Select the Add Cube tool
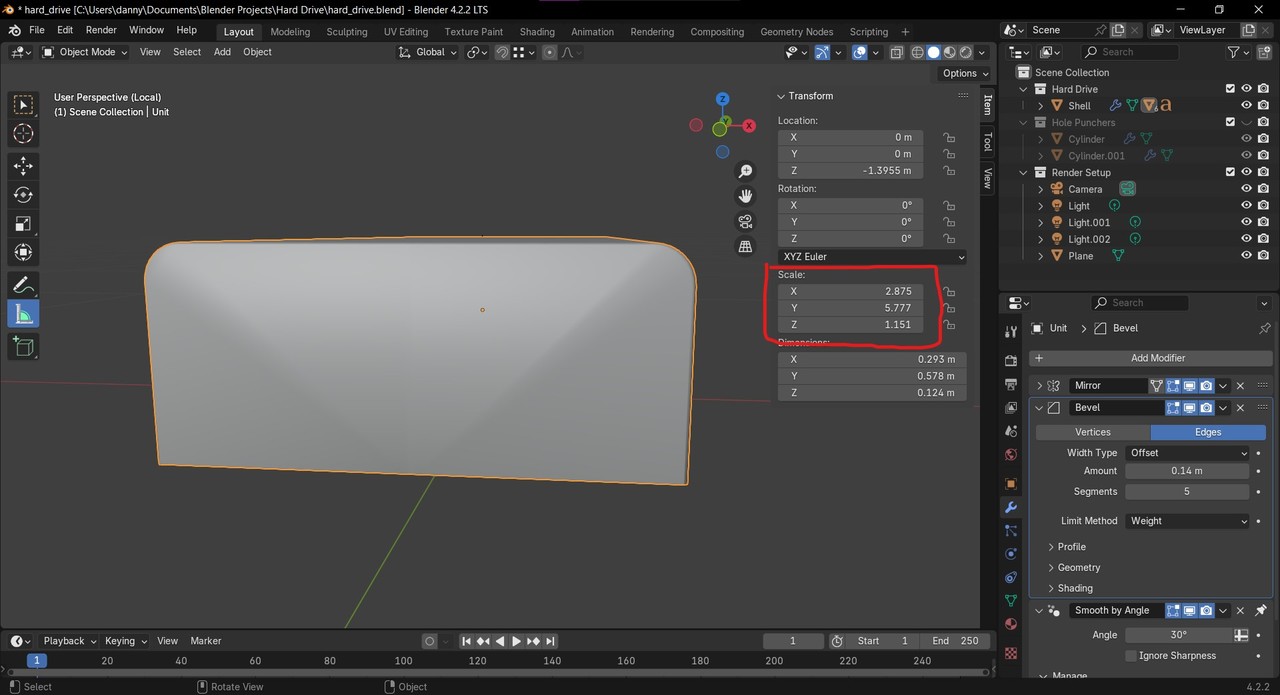 (23, 346)
